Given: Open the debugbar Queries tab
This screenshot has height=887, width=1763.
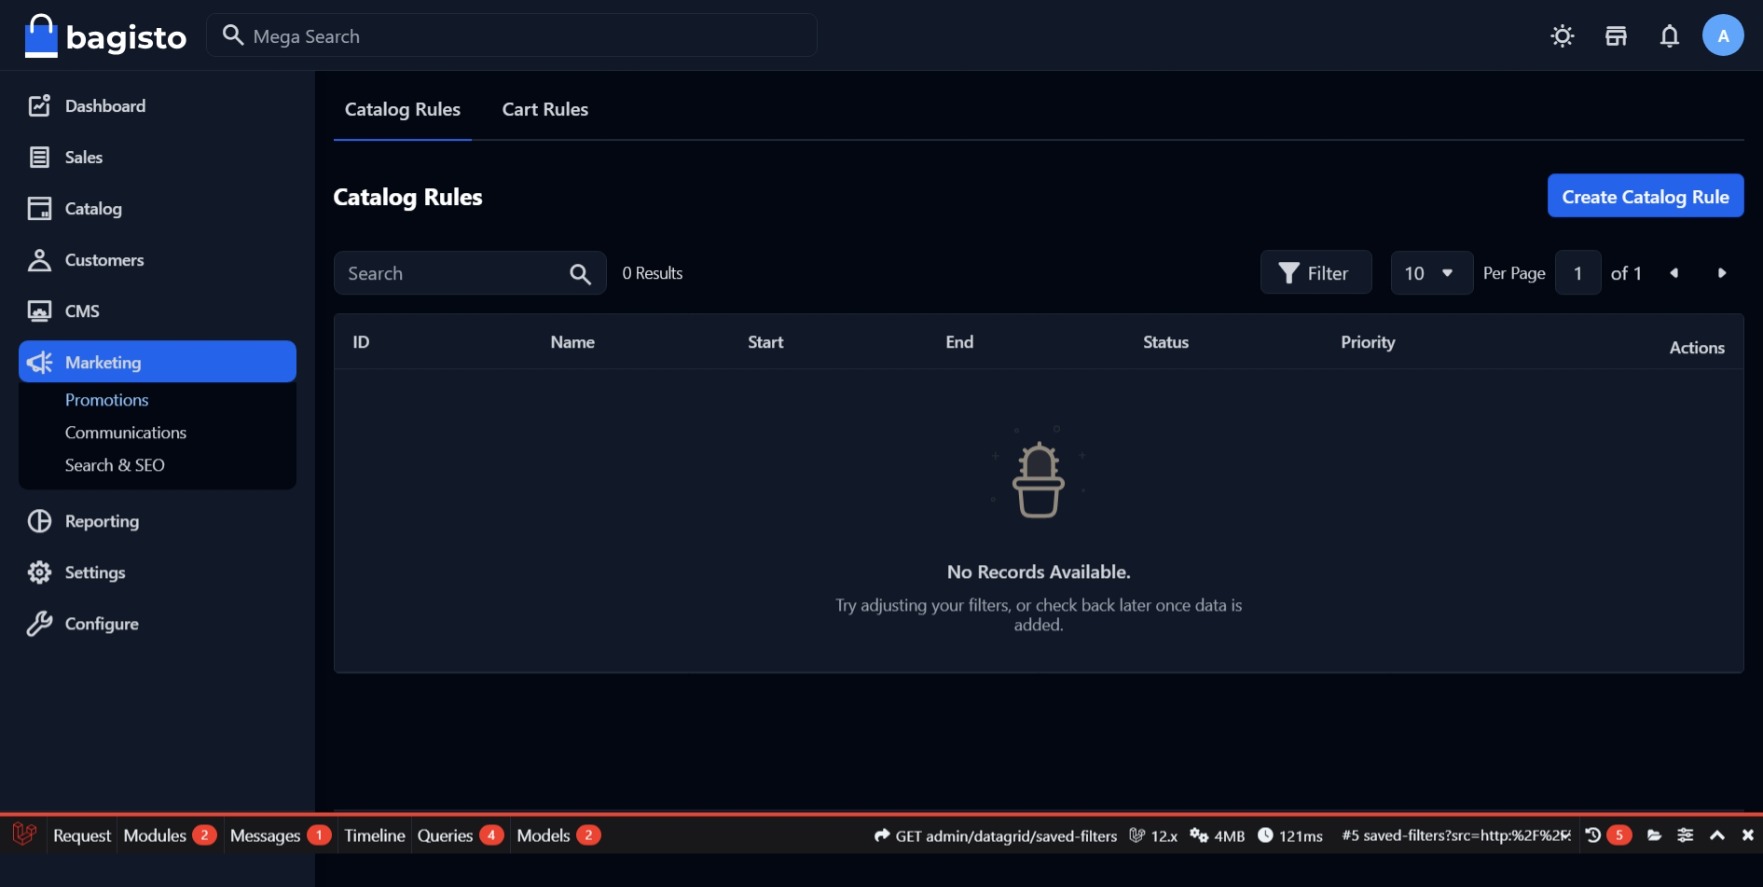Looking at the screenshot, I should coord(460,835).
